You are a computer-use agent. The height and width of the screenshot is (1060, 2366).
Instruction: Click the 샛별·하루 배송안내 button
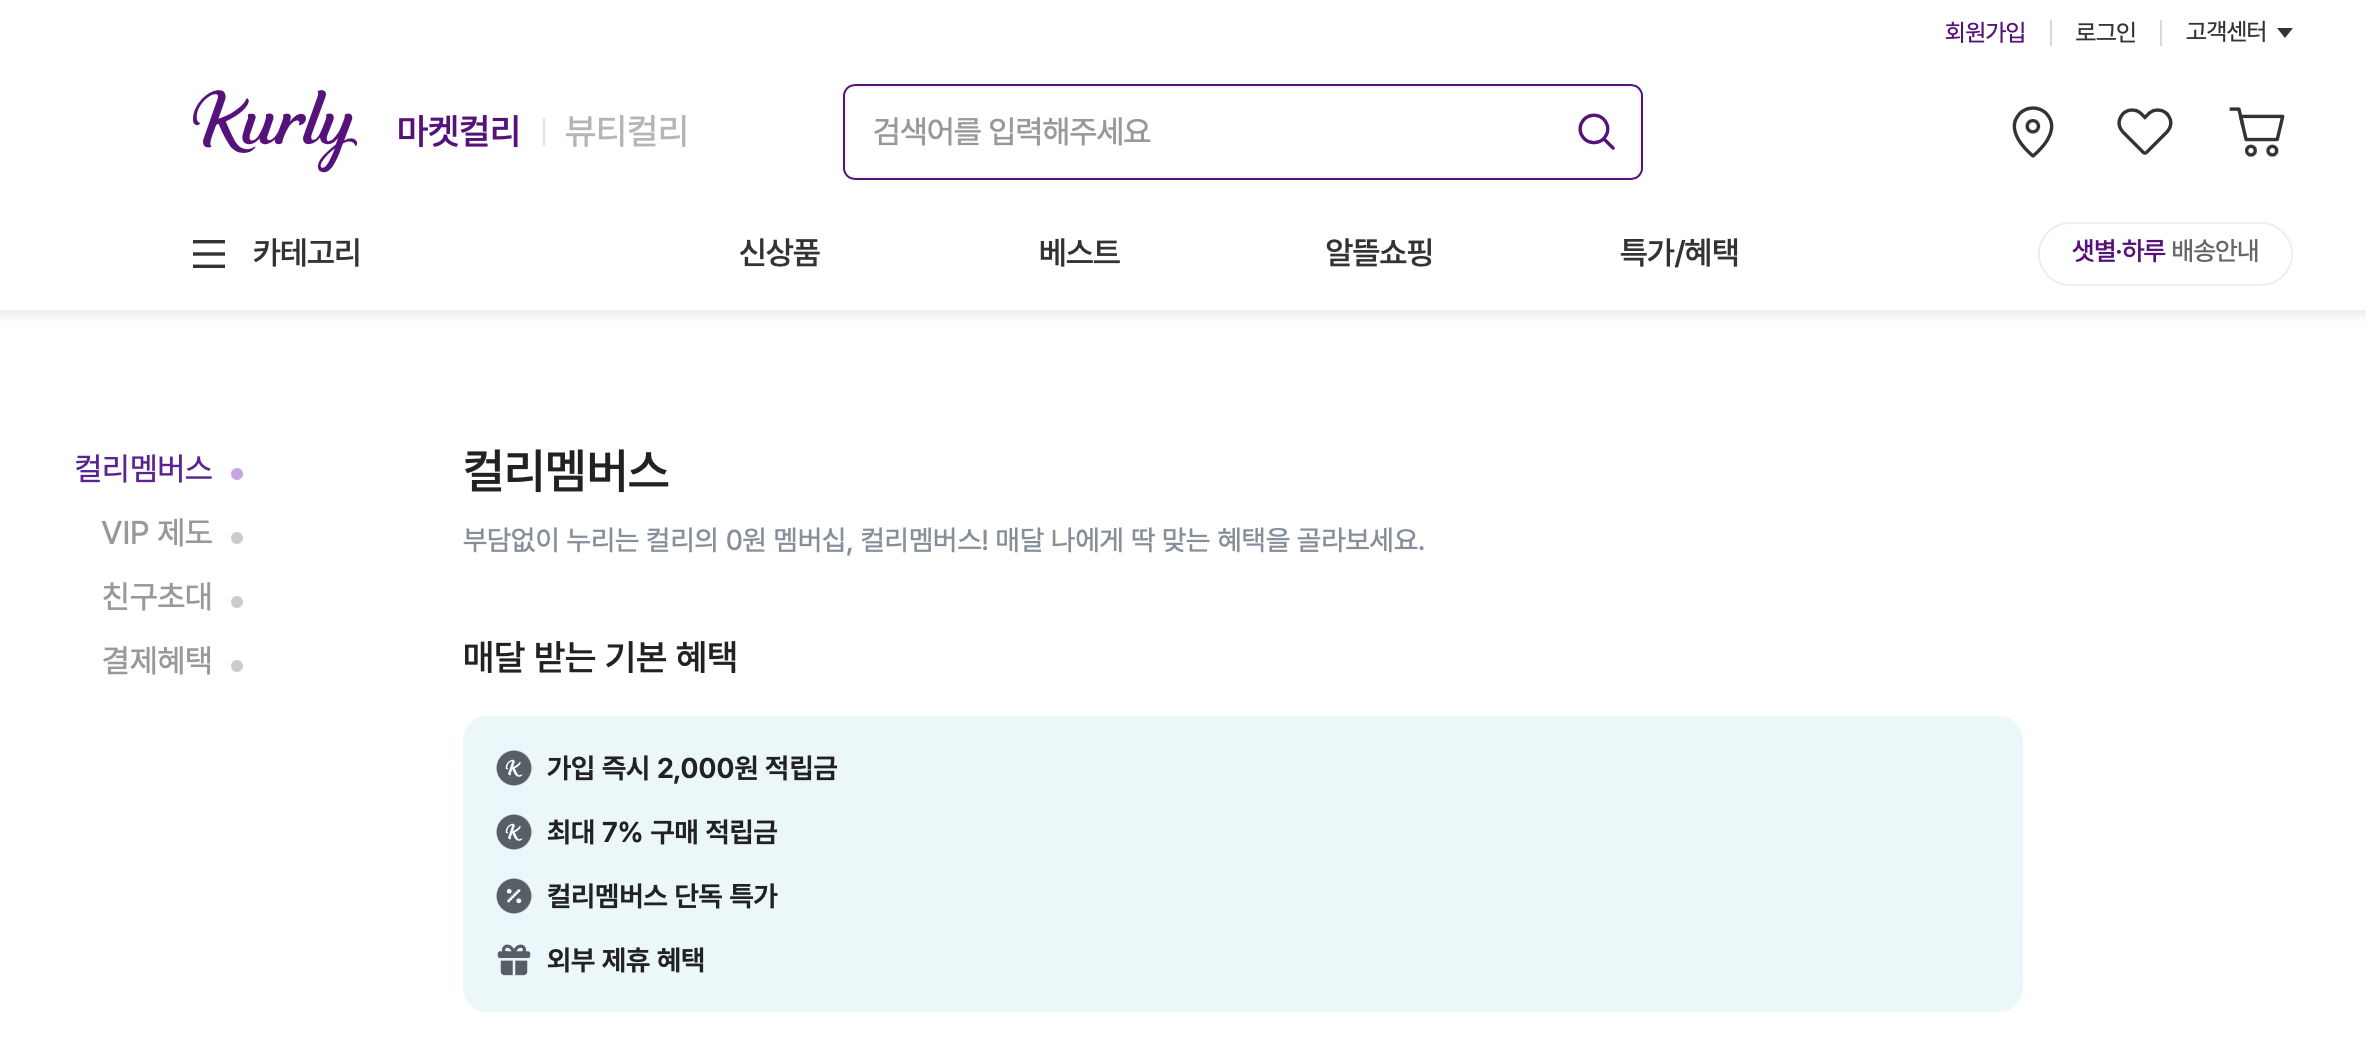(2164, 254)
